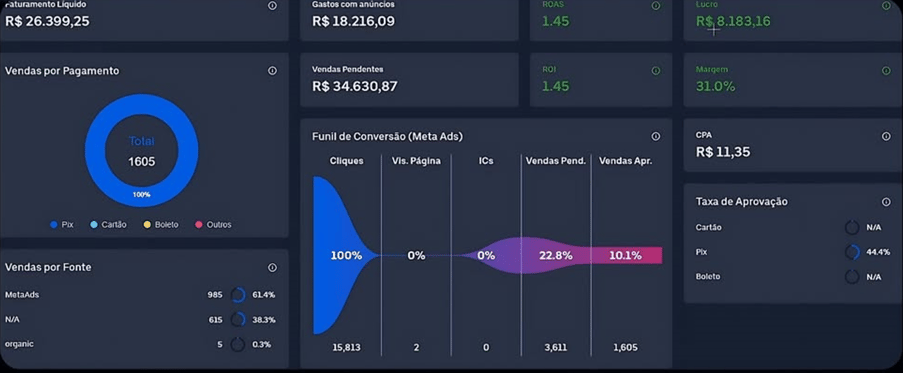Toggle Cartão legend item in donut chart

click(x=108, y=224)
